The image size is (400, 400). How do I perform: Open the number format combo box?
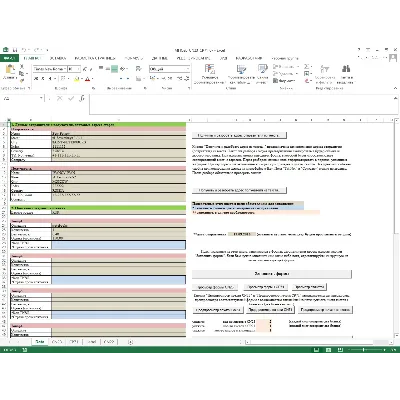pos(169,69)
